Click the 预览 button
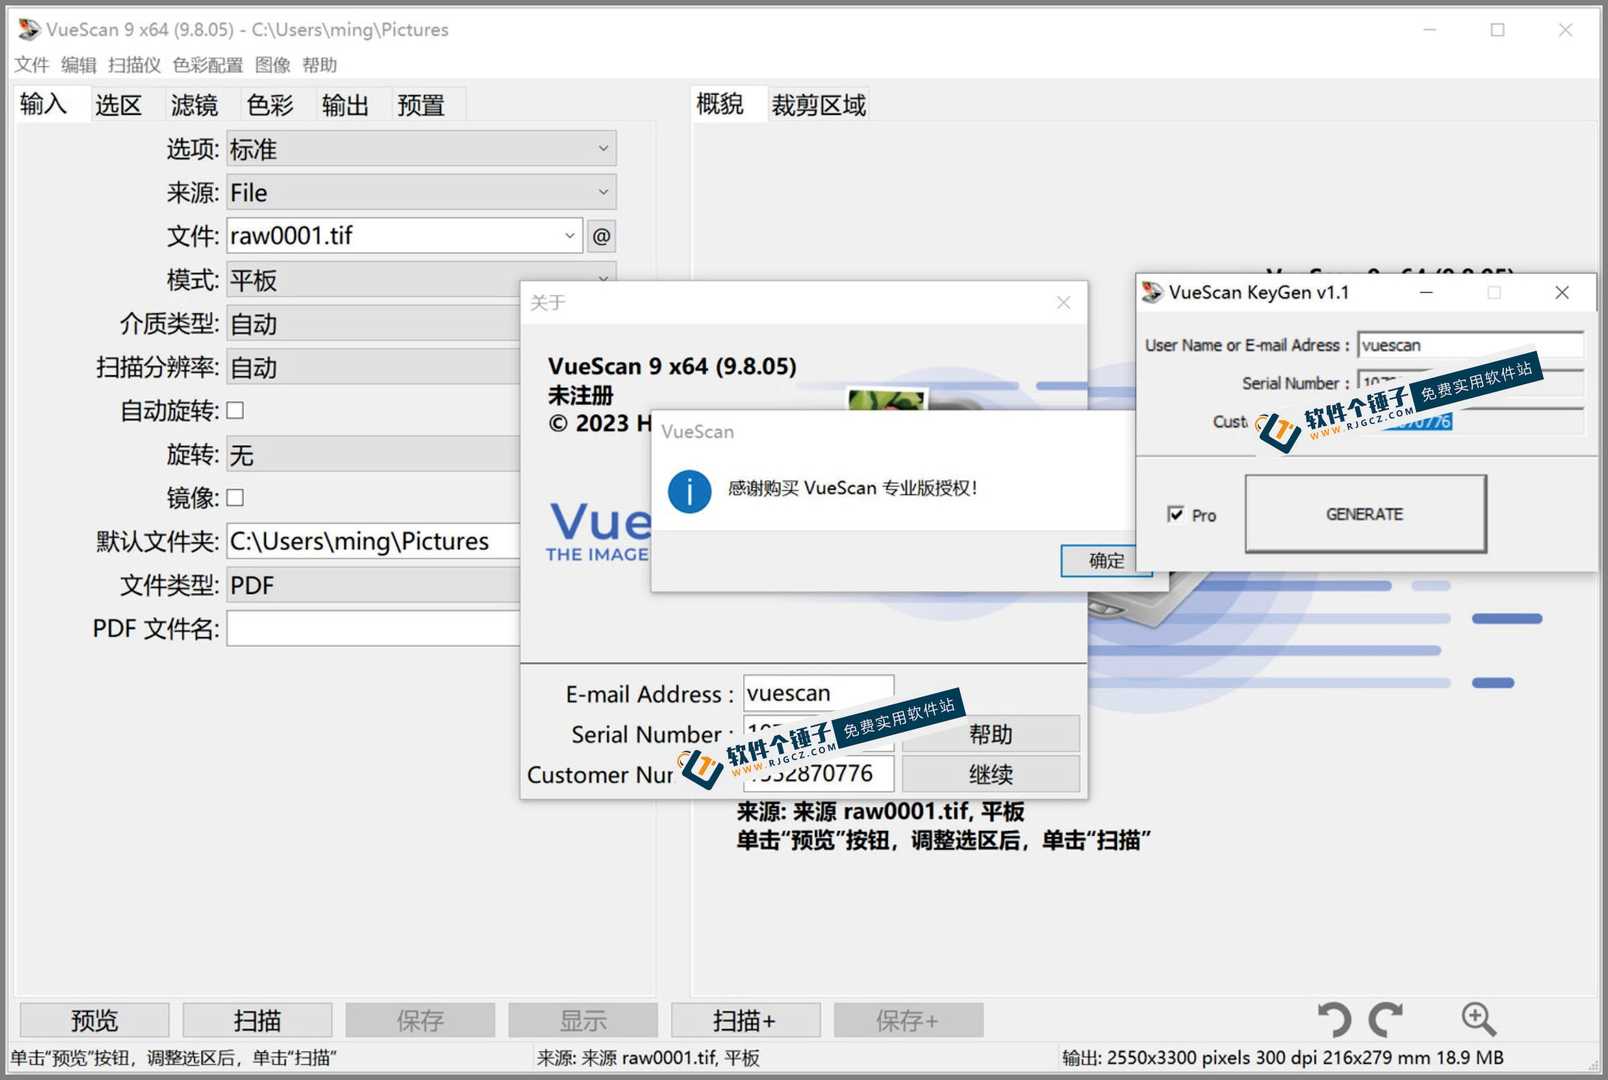The image size is (1608, 1080). pos(94,1020)
